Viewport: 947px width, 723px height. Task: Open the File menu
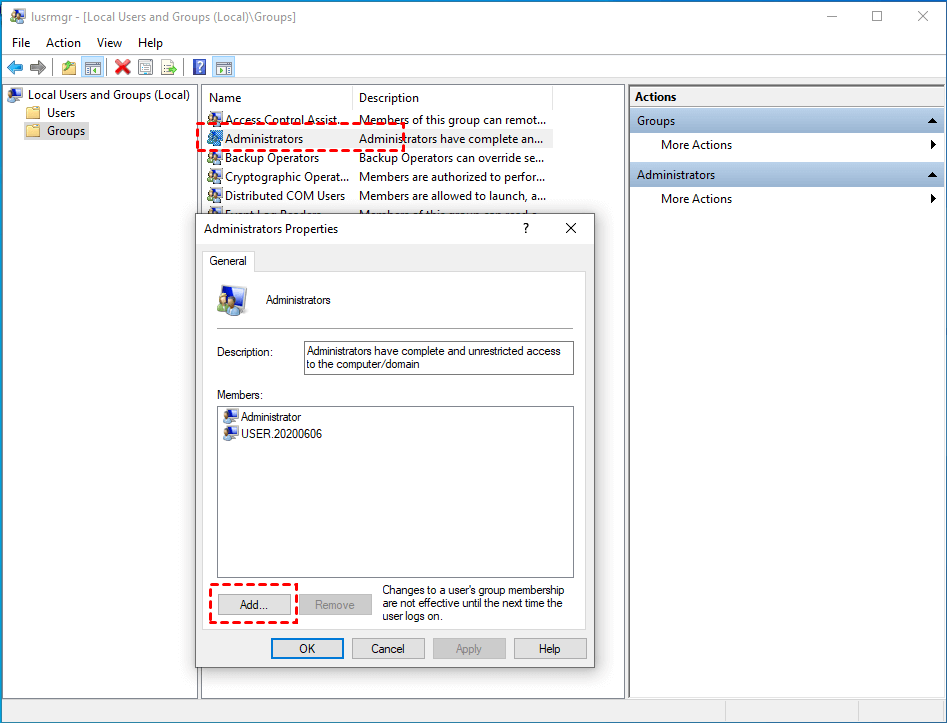pyautogui.click(x=21, y=43)
